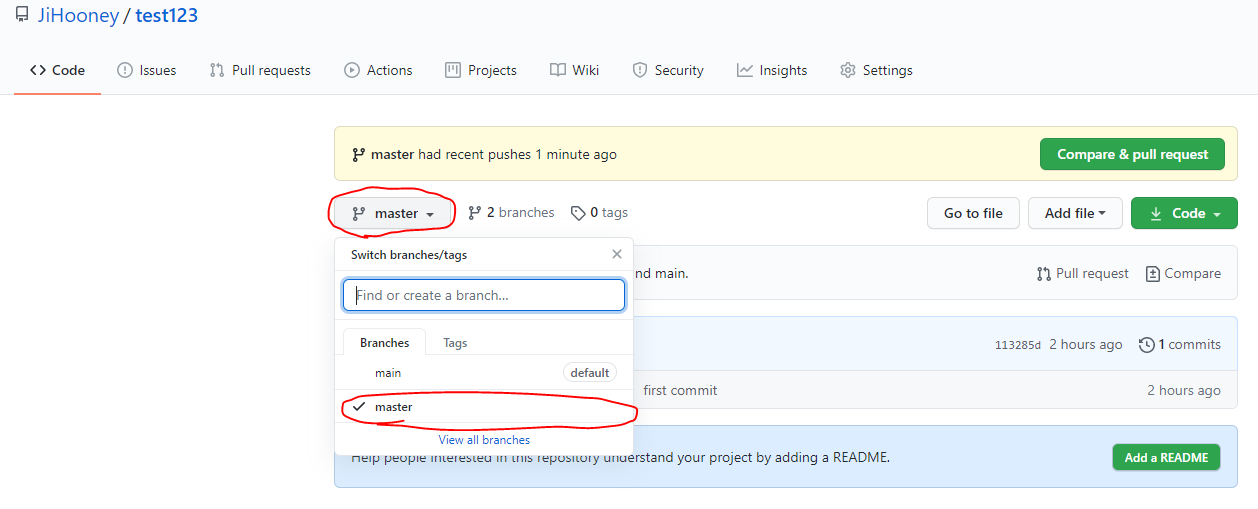Click the branch icon next to 2 branches

(x=475, y=213)
